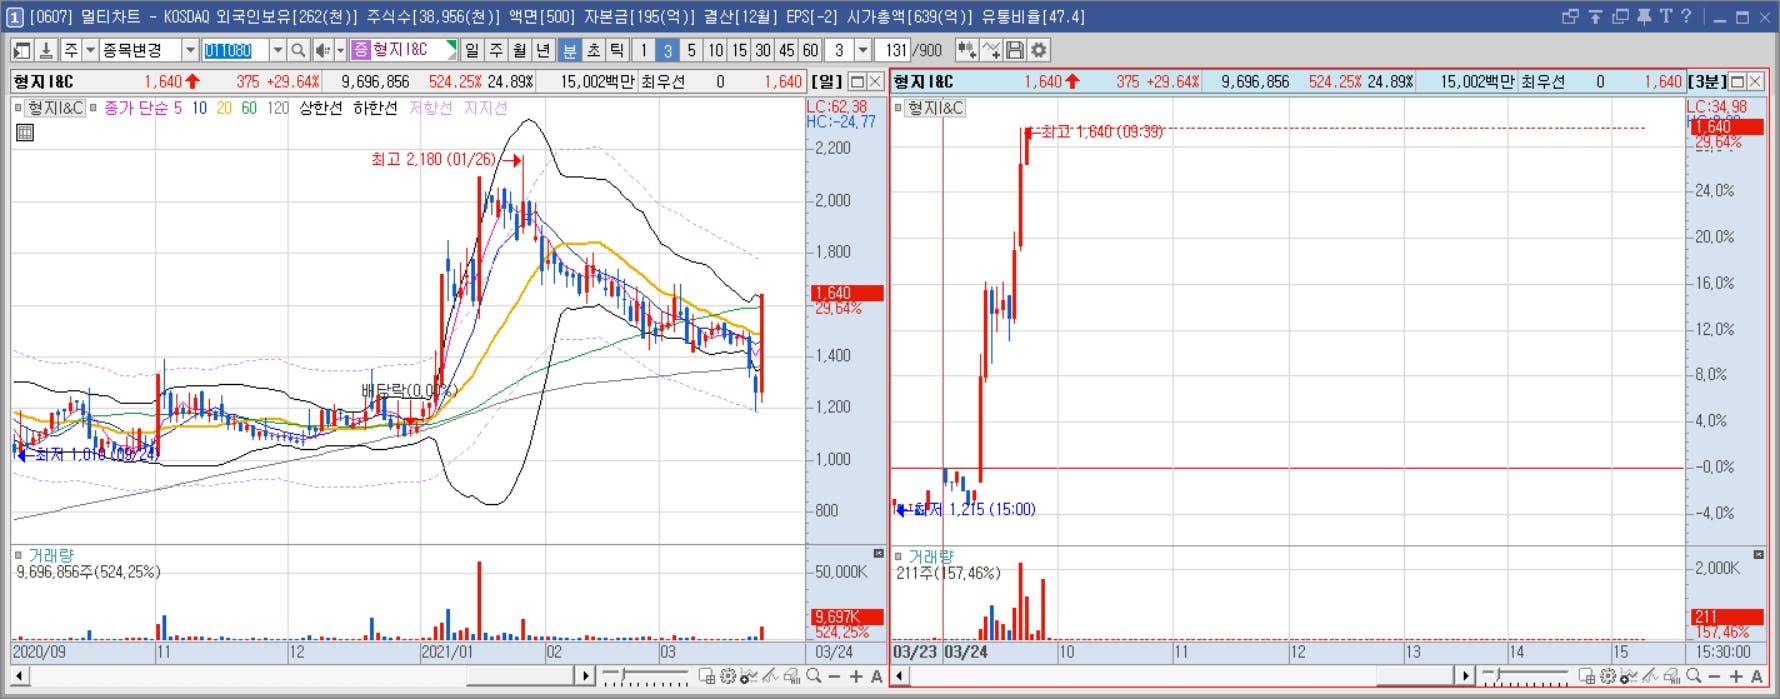
Task: Select the 30 minute interval button
Action: coord(763,50)
